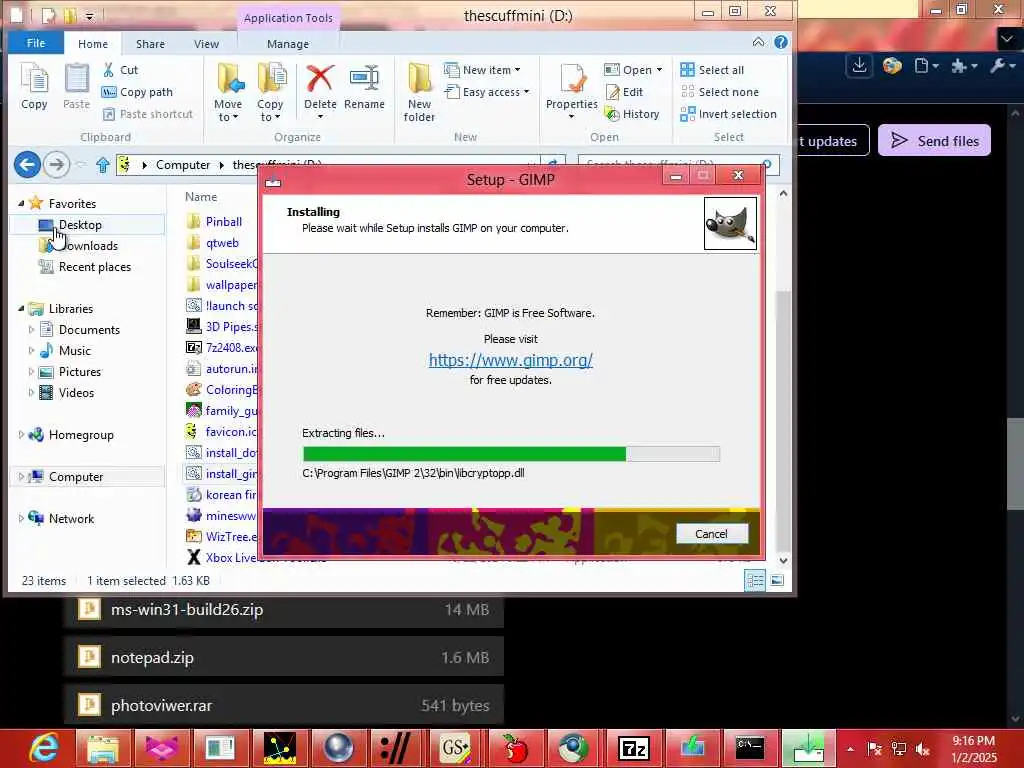Switch to the Manage ribbon tab
Image resolution: width=1024 pixels, height=768 pixels.
[288, 44]
